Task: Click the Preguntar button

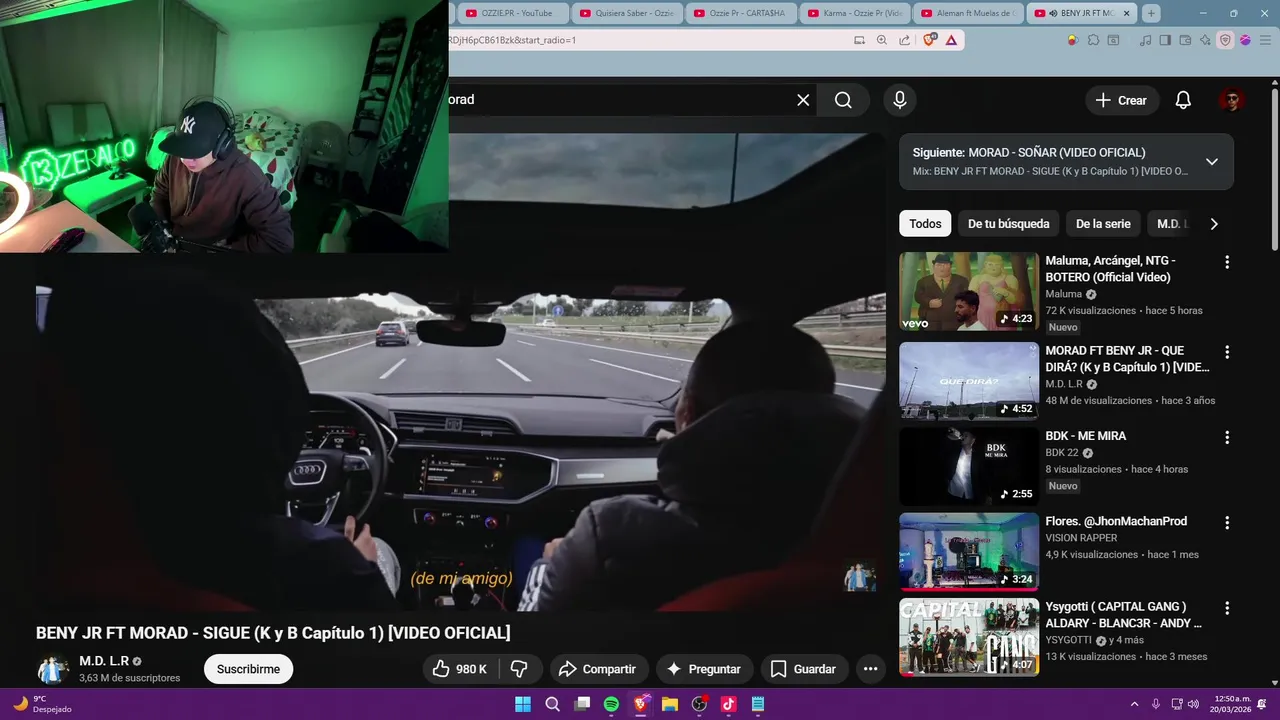Action: 703,669
